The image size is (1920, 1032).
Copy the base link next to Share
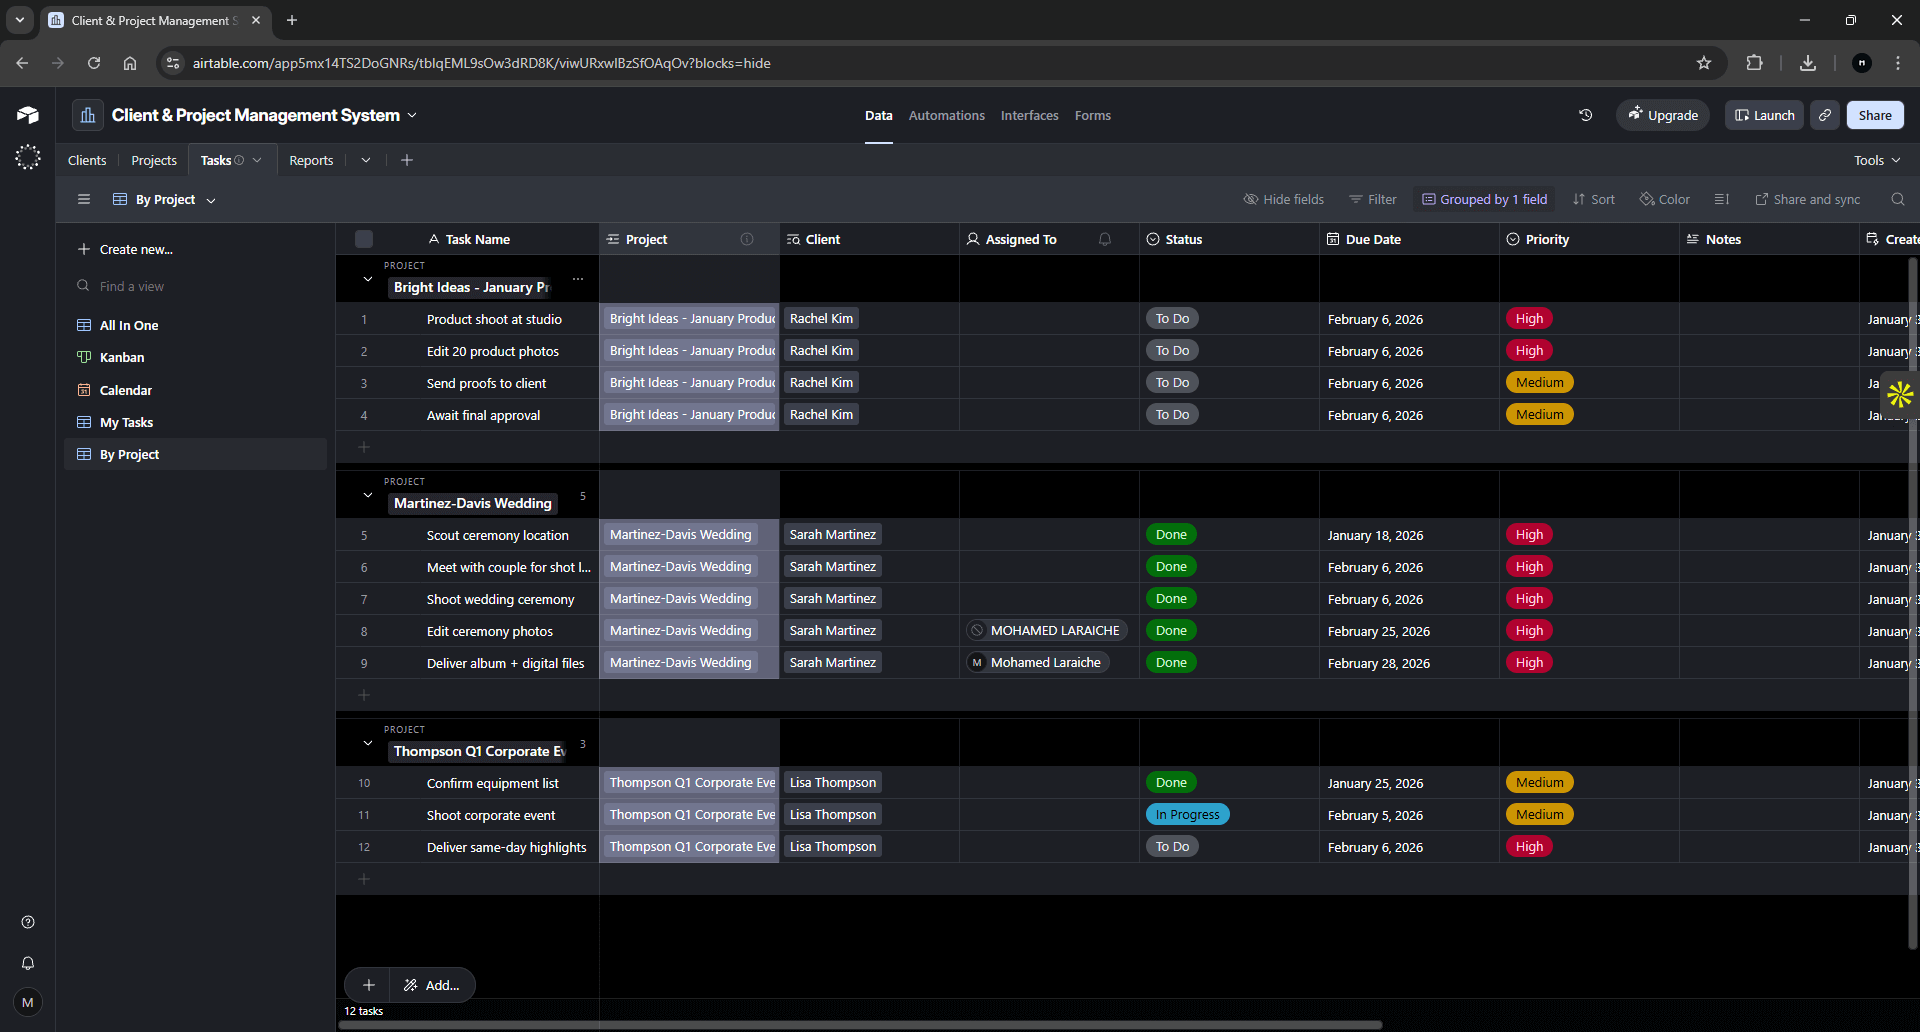pos(1824,115)
